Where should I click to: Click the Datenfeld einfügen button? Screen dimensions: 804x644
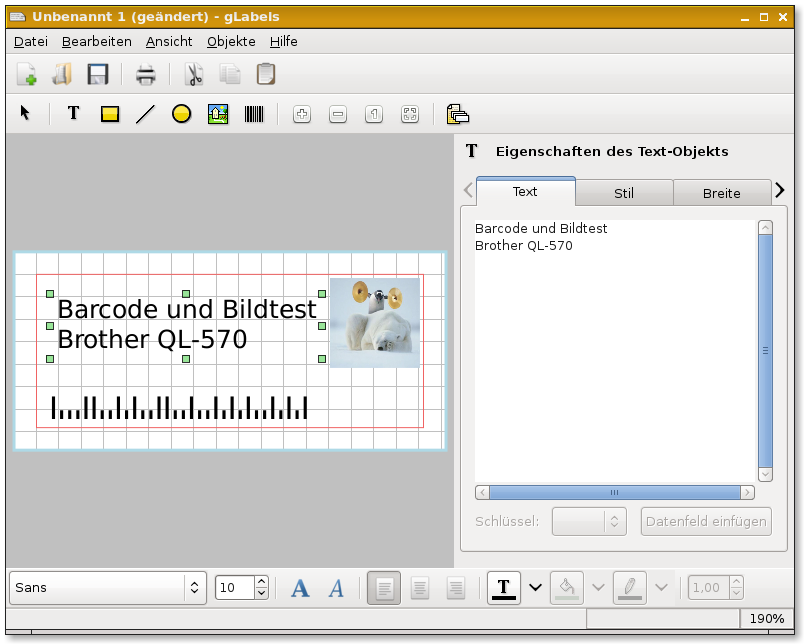click(x=706, y=521)
